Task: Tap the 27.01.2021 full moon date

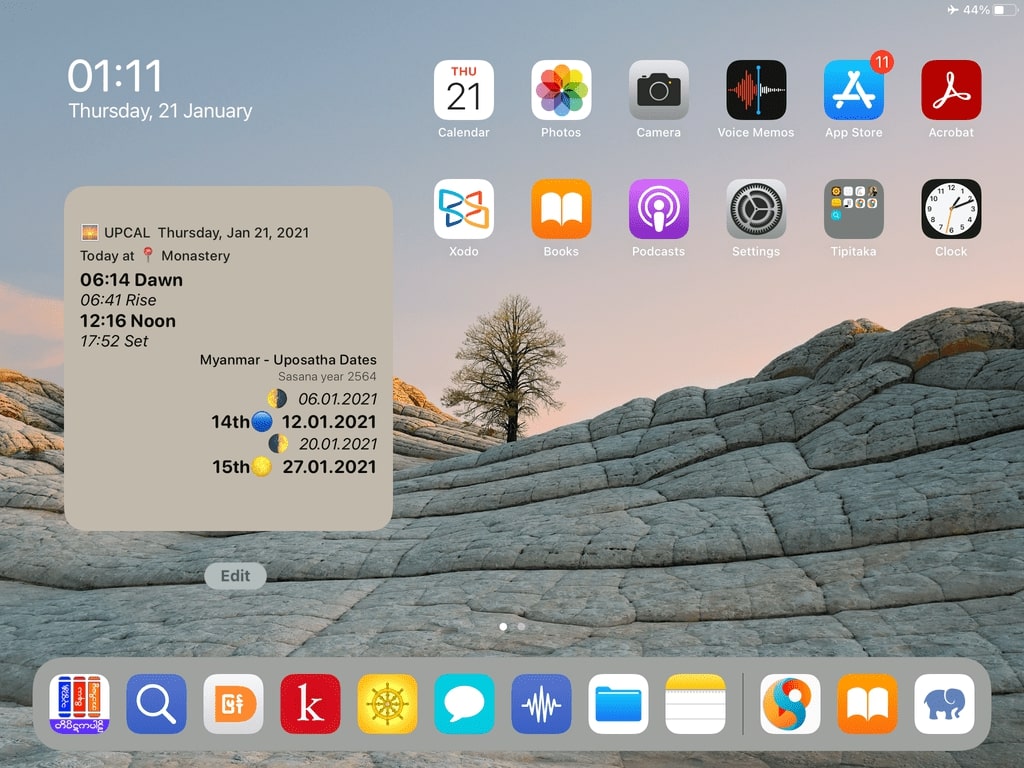Action: [329, 467]
